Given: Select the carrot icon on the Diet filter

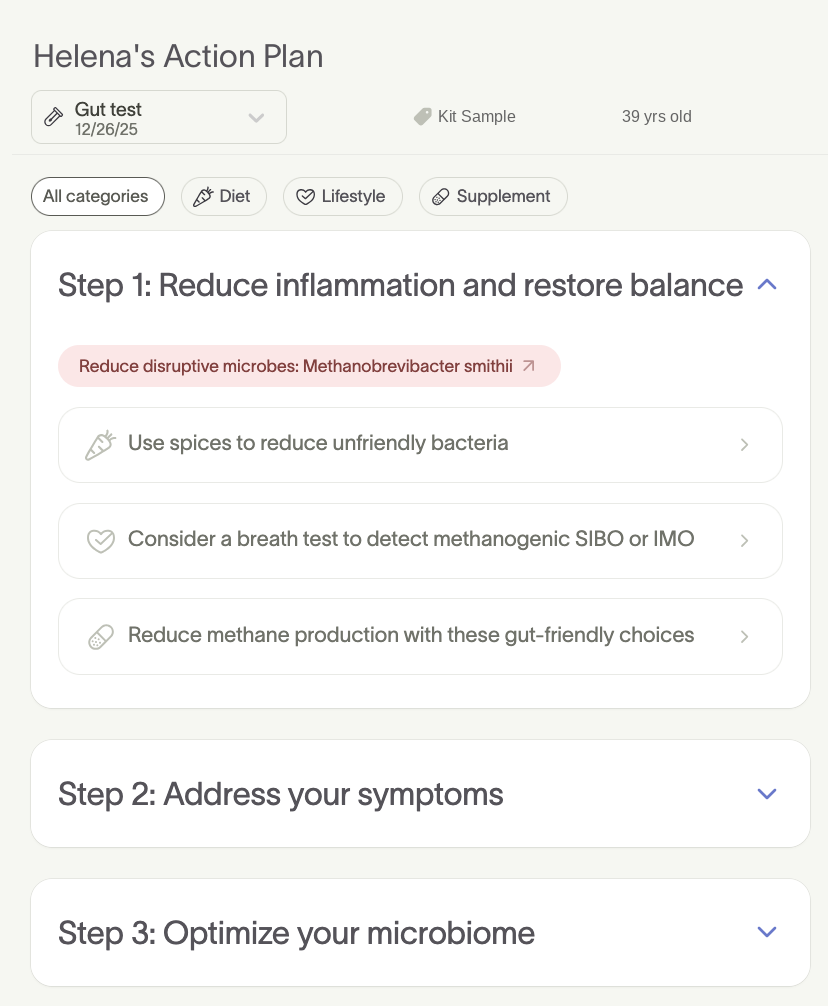Looking at the screenshot, I should [x=203, y=196].
